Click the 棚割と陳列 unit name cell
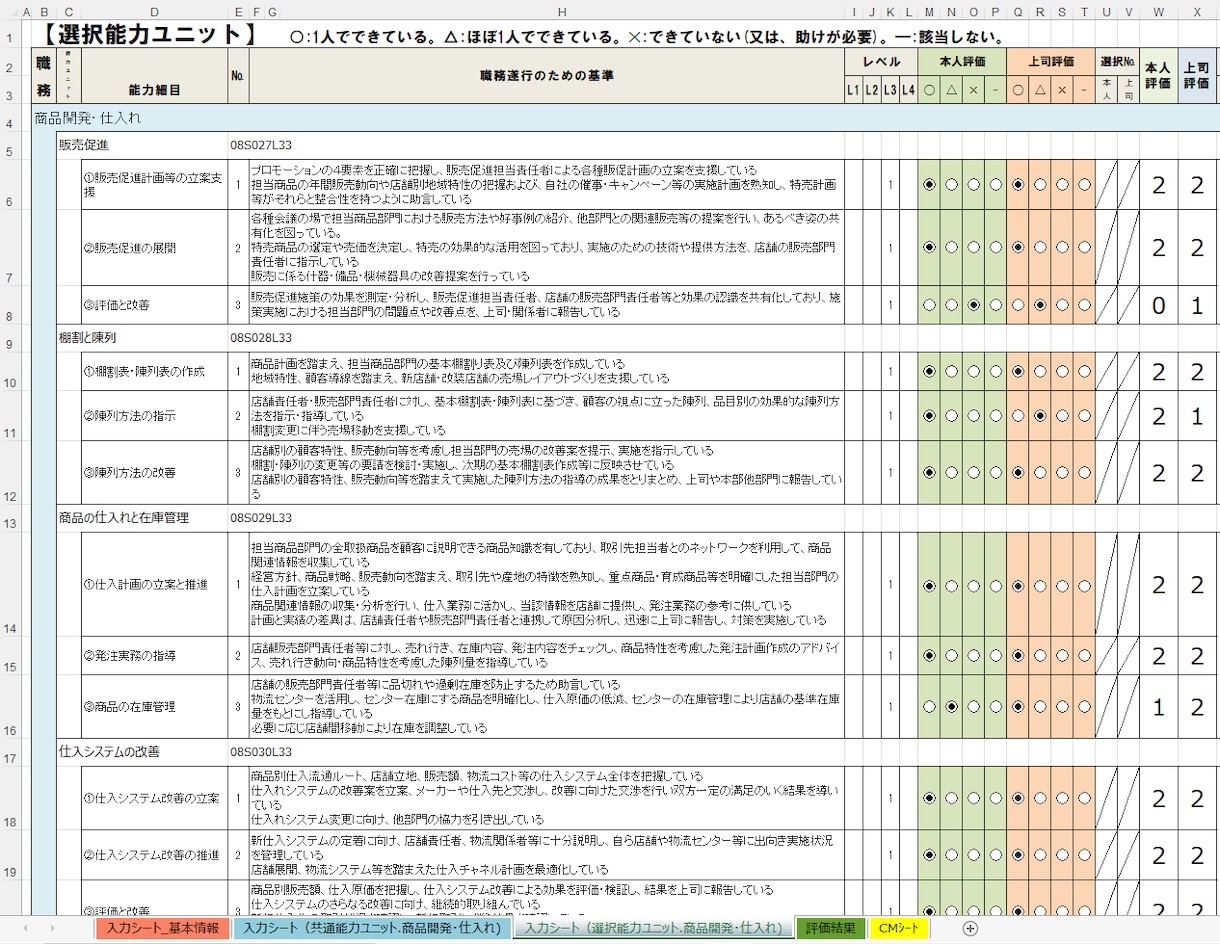Image resolution: width=1220 pixels, height=944 pixels. [x=87, y=338]
